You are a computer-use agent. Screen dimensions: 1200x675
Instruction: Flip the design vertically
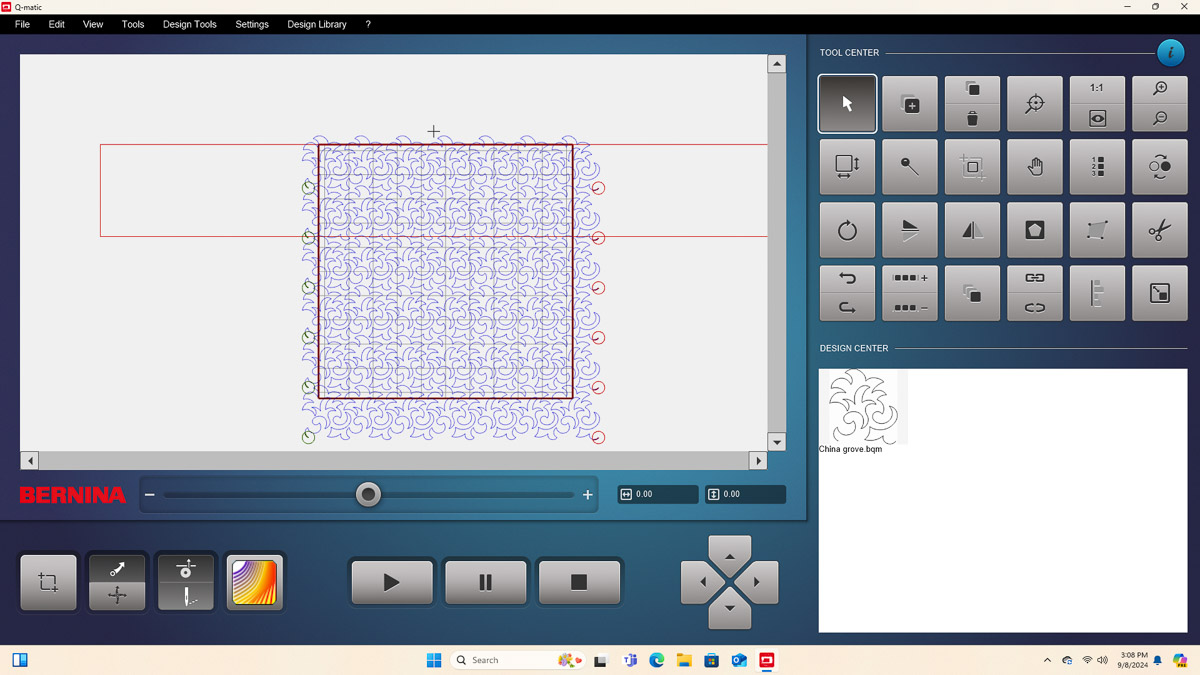pos(910,230)
